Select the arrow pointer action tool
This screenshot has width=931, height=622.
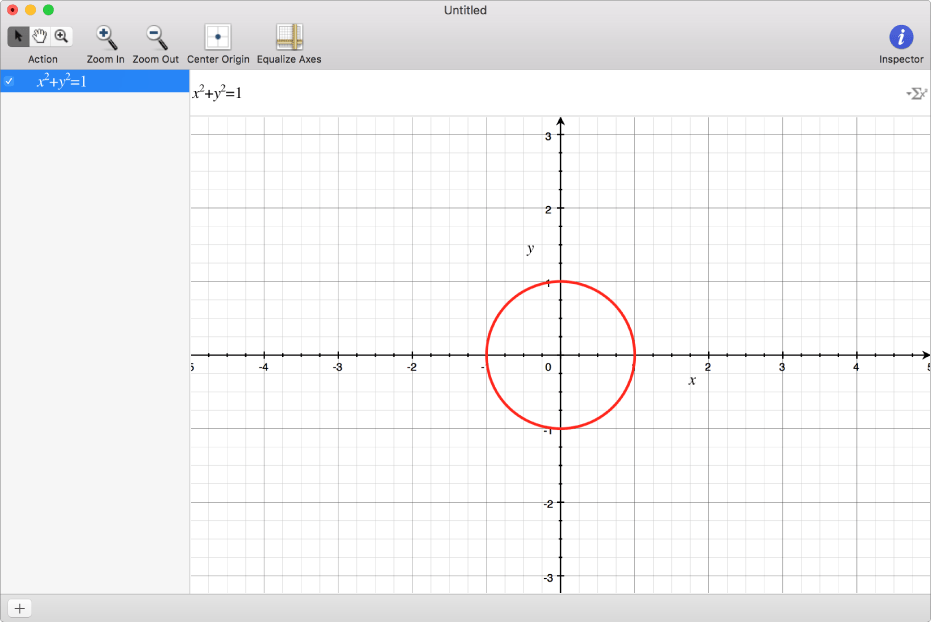pos(18,36)
